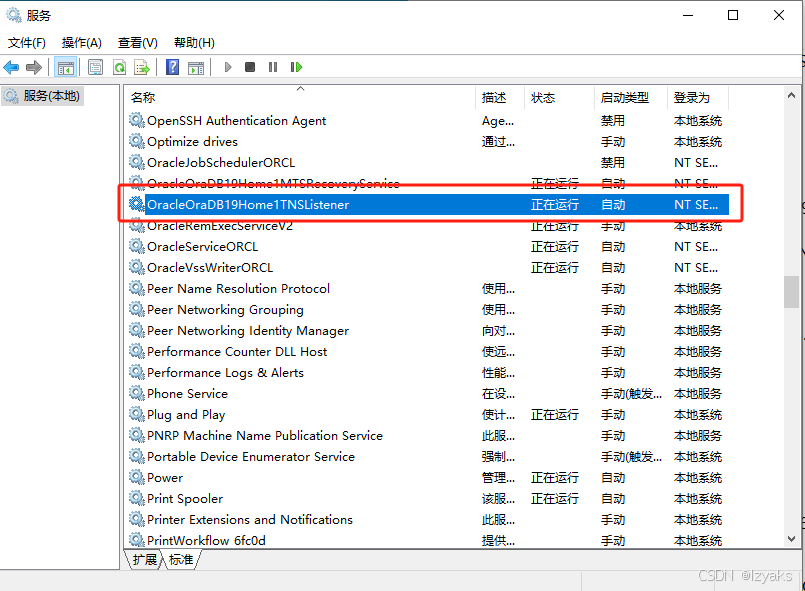Click the Services window title gear icon

pyautogui.click(x=13, y=15)
